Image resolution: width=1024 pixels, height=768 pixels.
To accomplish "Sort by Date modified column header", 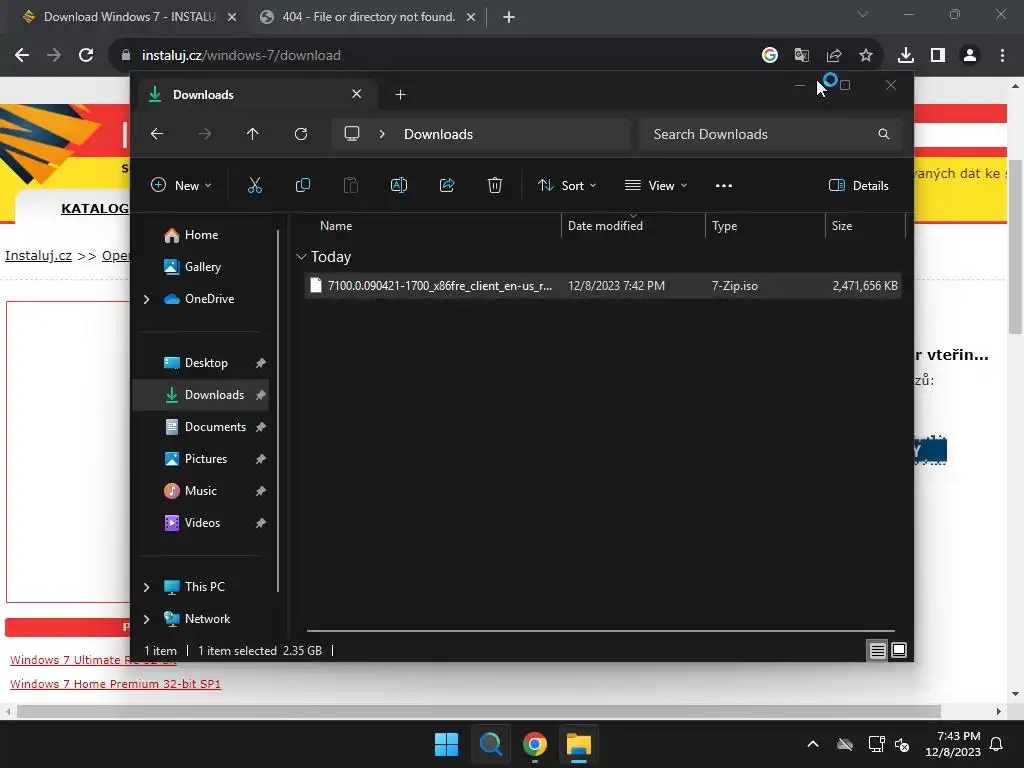I will (633, 226).
